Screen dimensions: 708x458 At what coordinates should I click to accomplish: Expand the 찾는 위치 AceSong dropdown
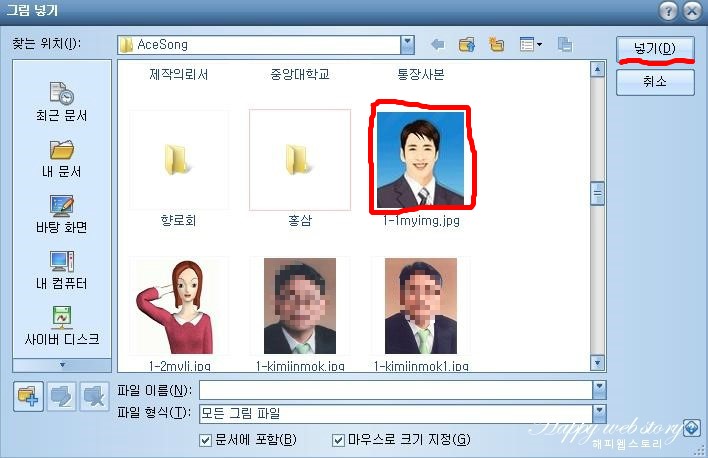(x=407, y=45)
